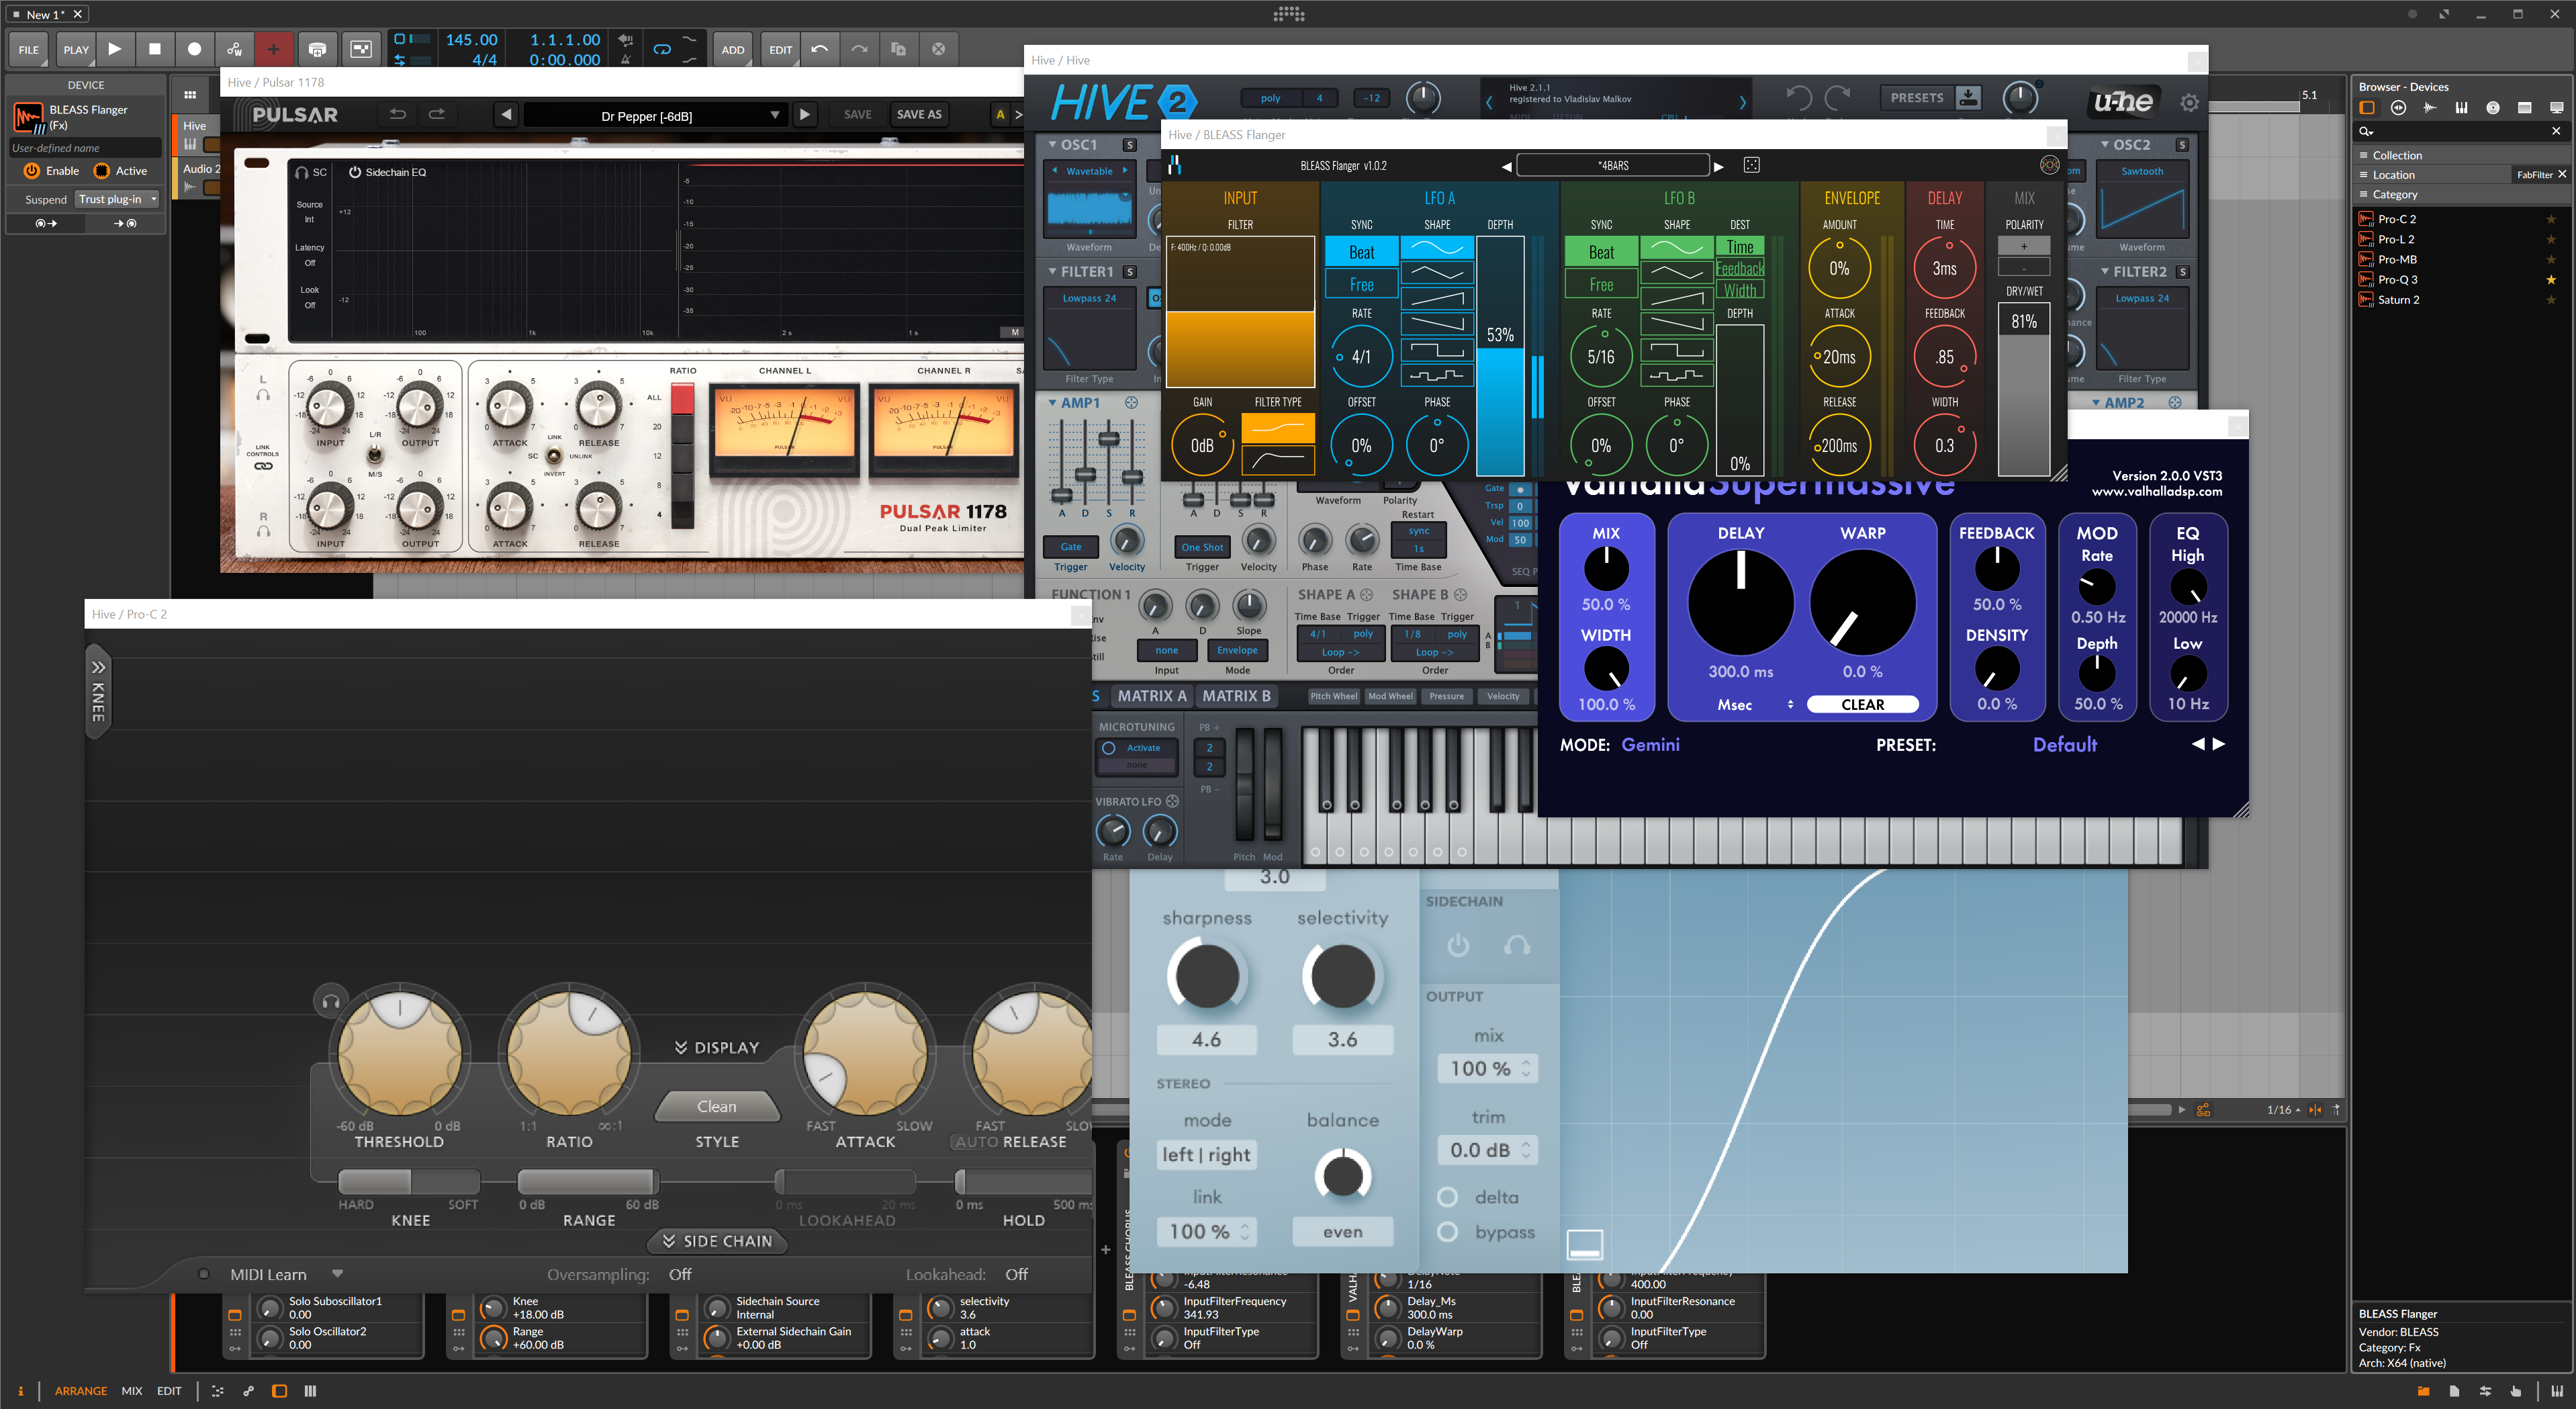Enable LFO A Free sync mode
Screen dimensions: 2576x1409
(1361, 284)
